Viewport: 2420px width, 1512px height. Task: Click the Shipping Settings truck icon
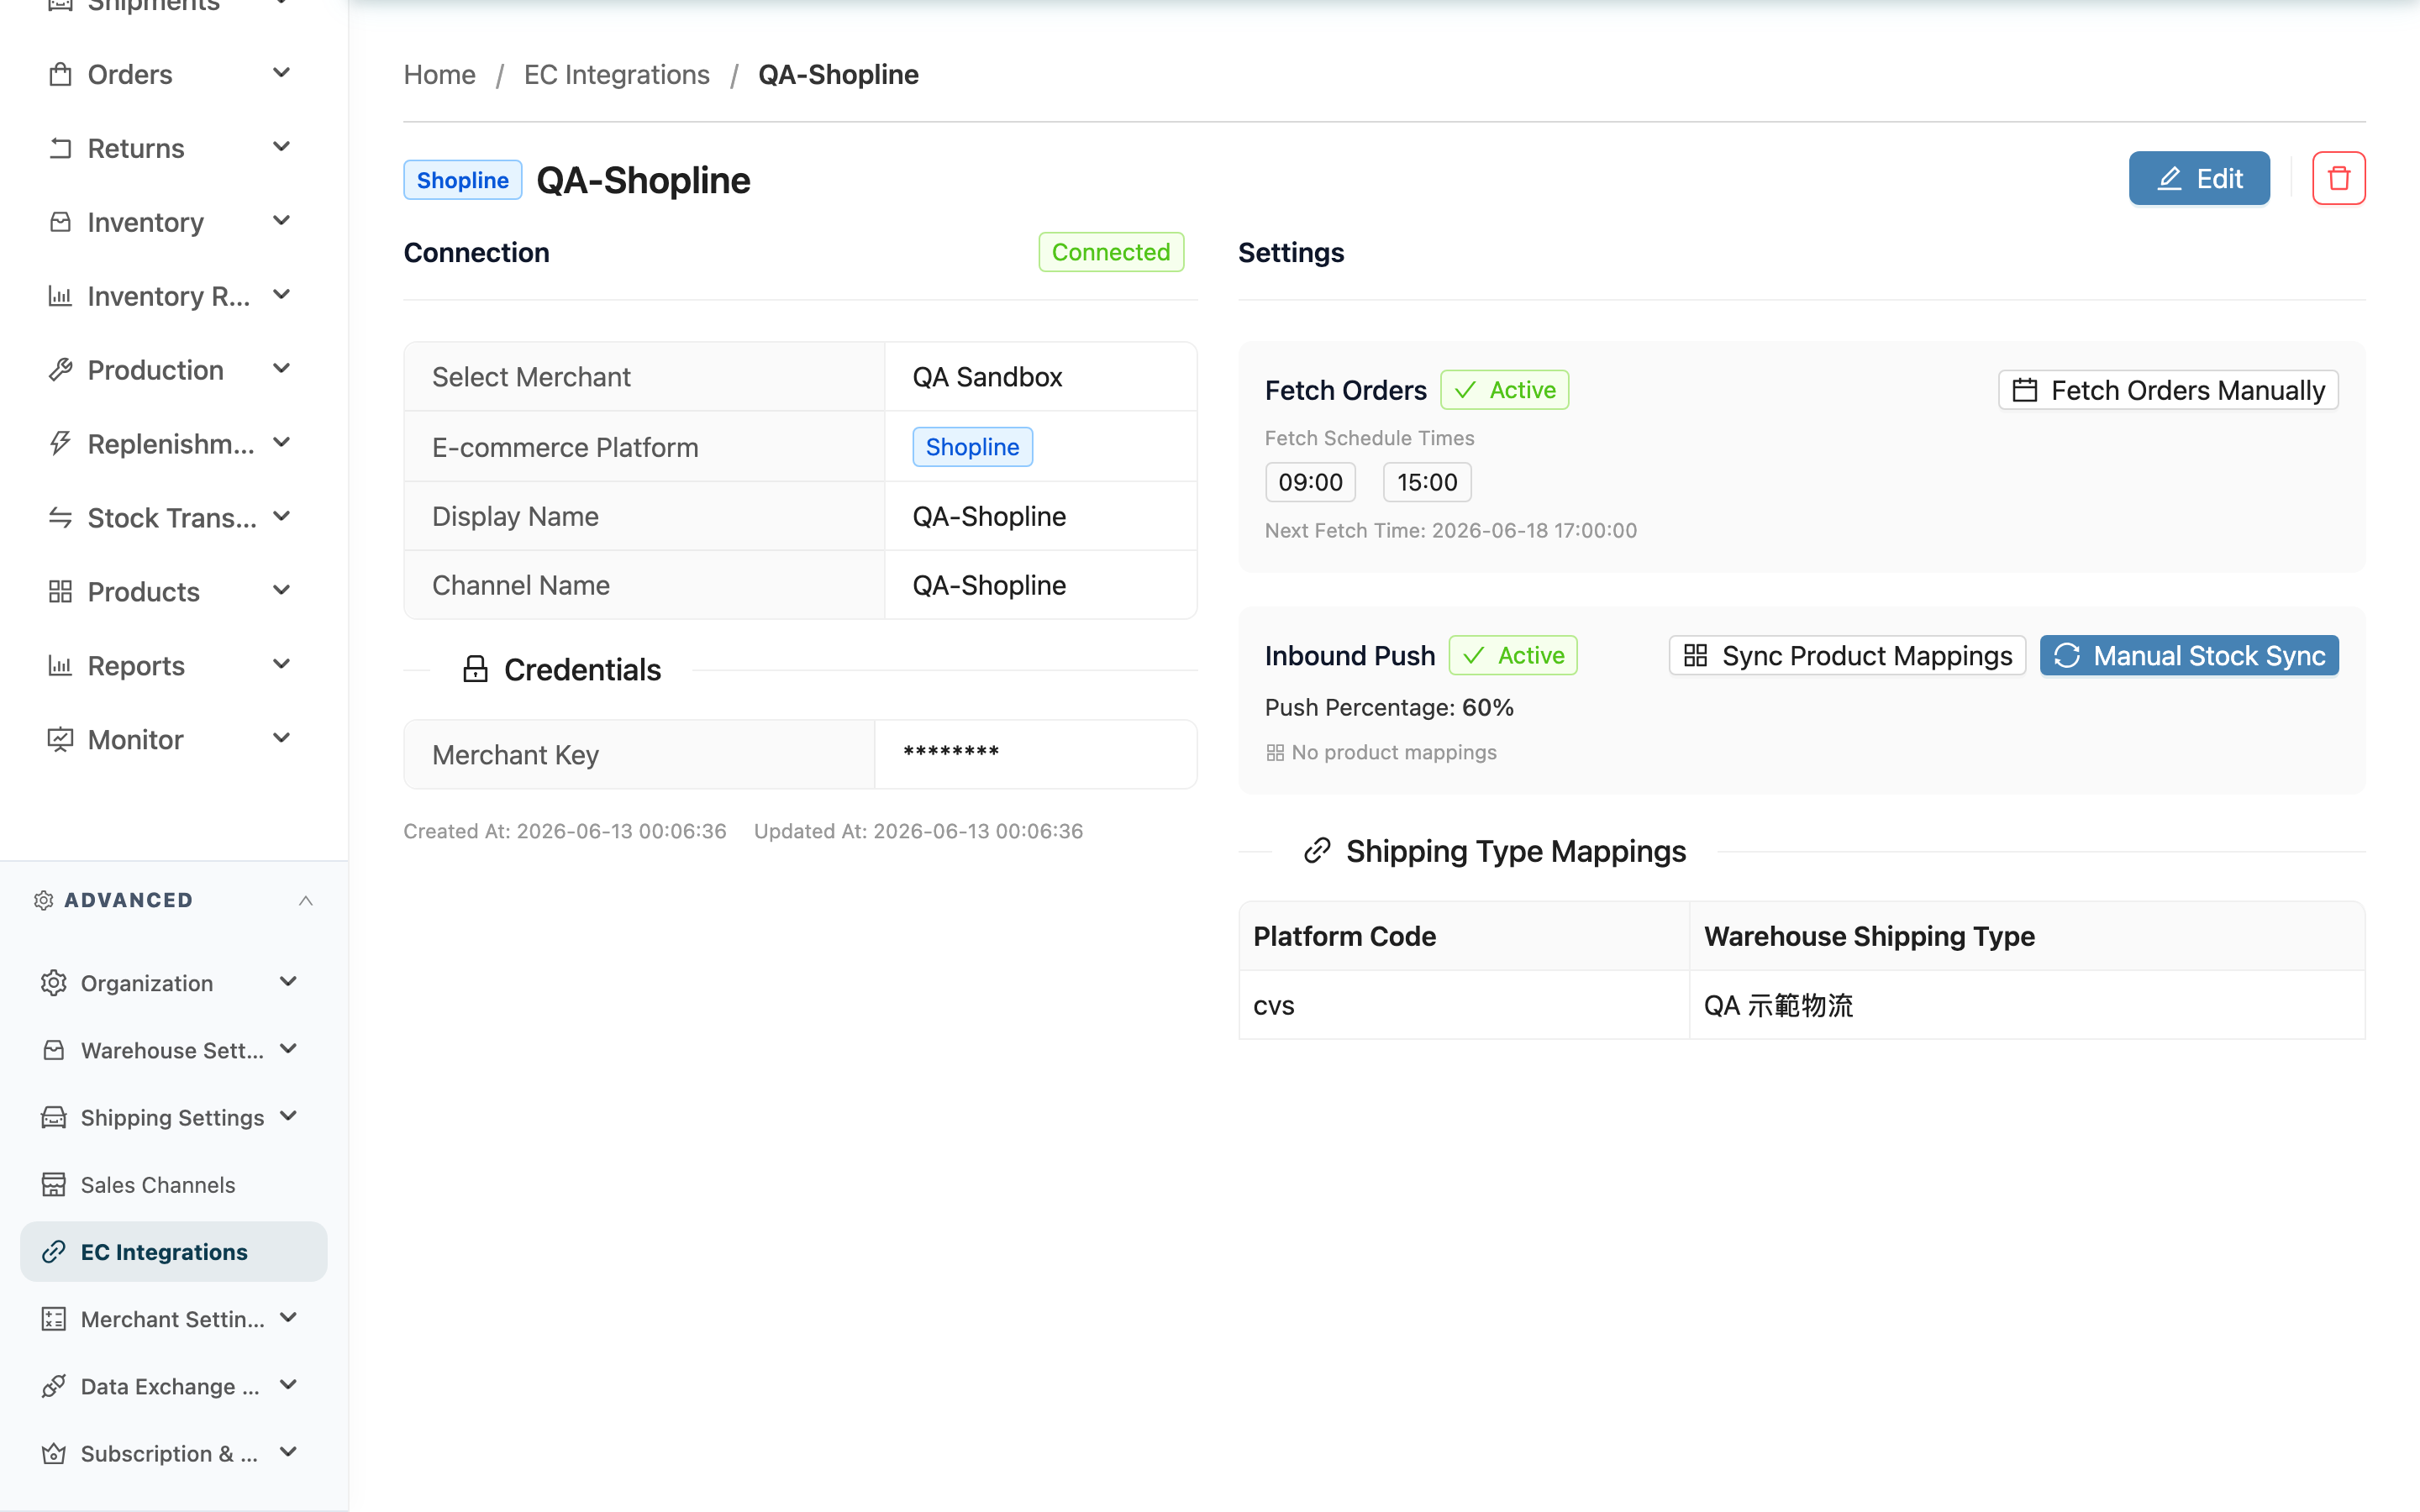[x=54, y=1117]
